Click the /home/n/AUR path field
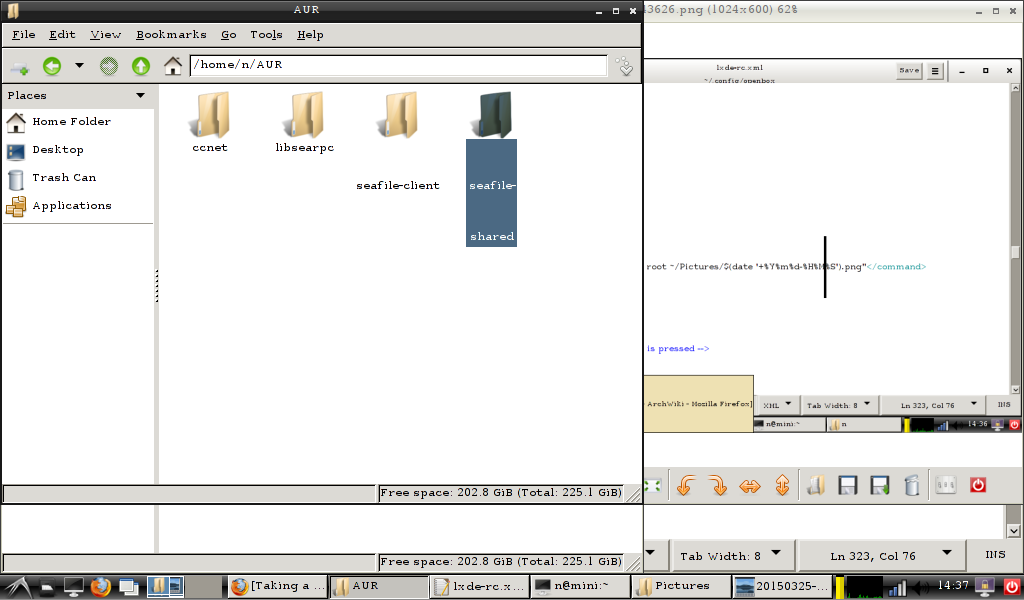The image size is (1024, 600). tap(398, 65)
